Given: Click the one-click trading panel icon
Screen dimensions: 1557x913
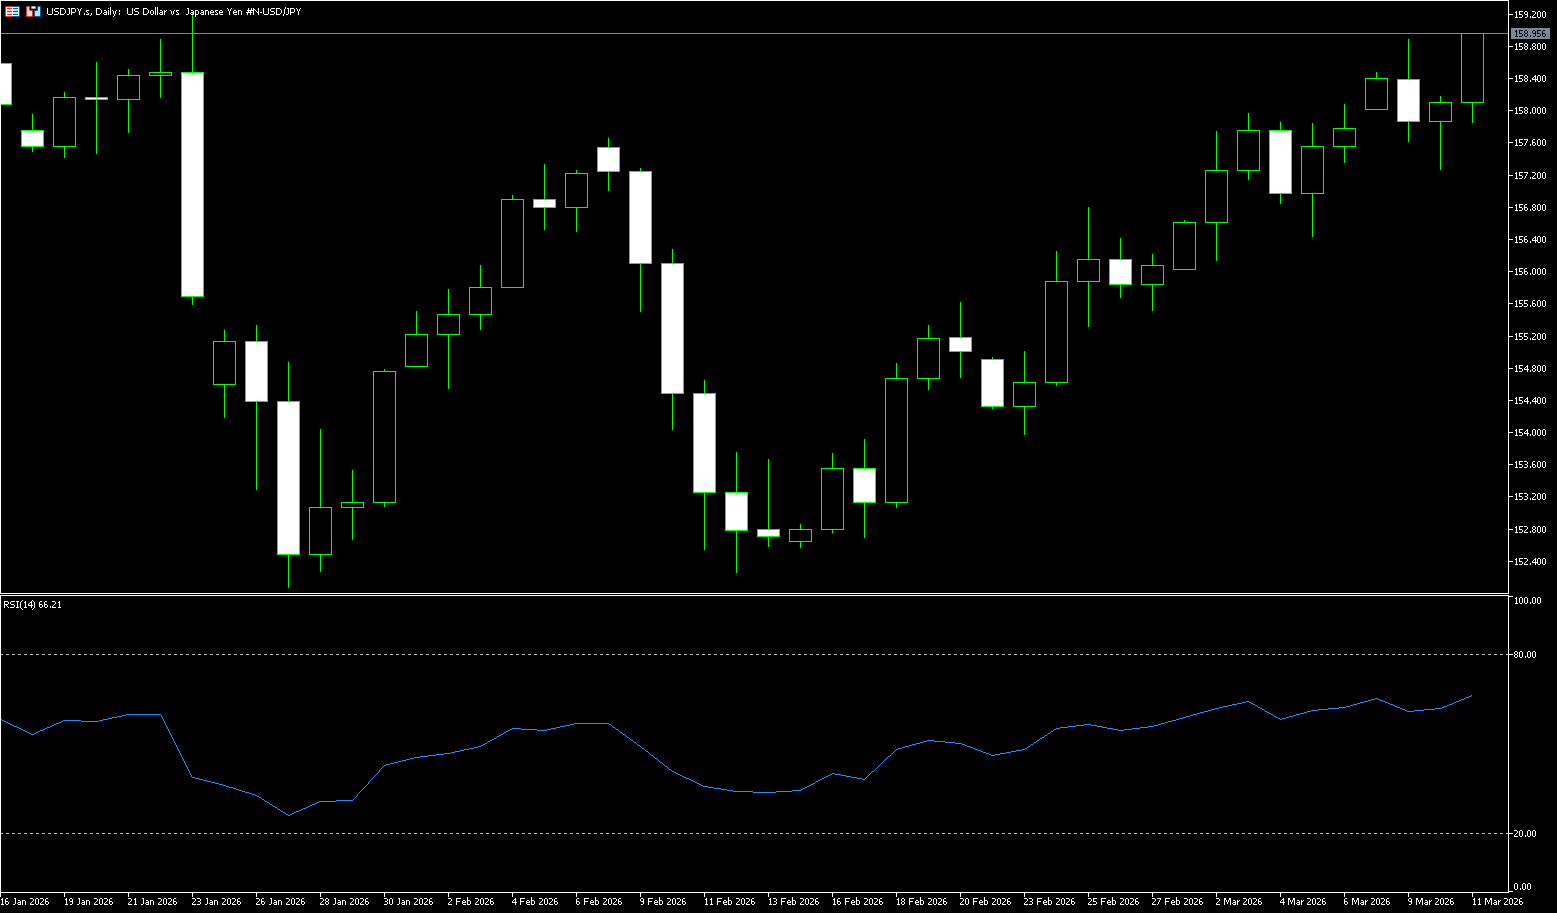Looking at the screenshot, I should pyautogui.click(x=33, y=11).
